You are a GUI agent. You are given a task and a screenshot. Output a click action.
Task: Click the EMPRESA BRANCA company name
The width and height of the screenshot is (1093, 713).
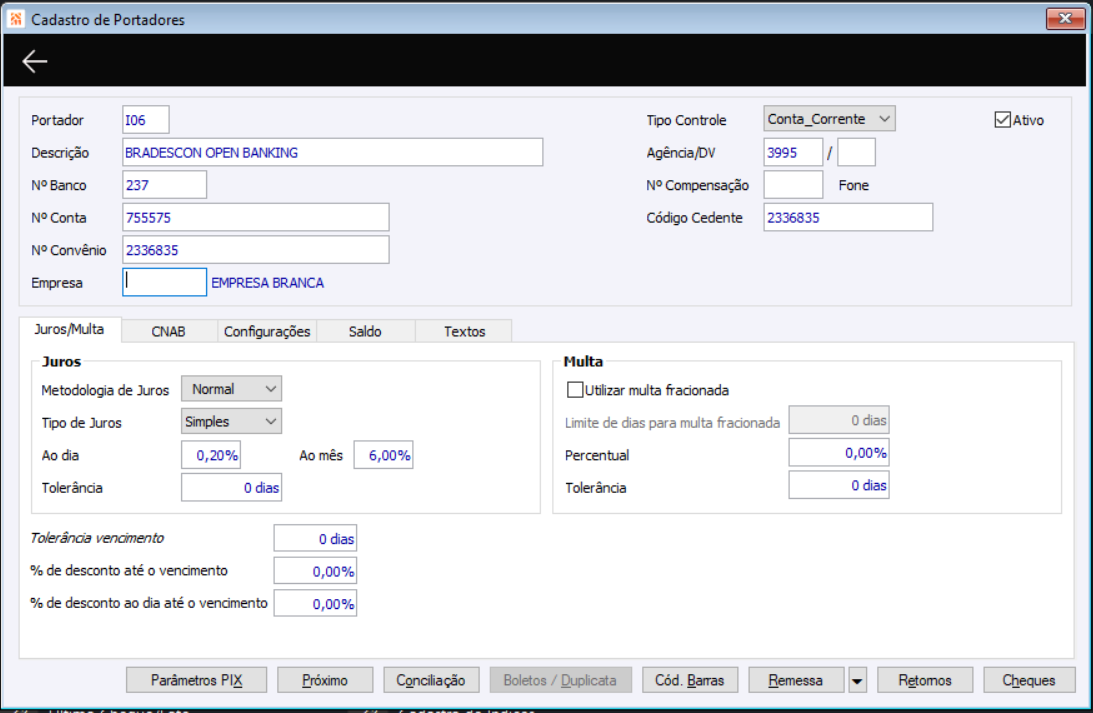point(268,282)
